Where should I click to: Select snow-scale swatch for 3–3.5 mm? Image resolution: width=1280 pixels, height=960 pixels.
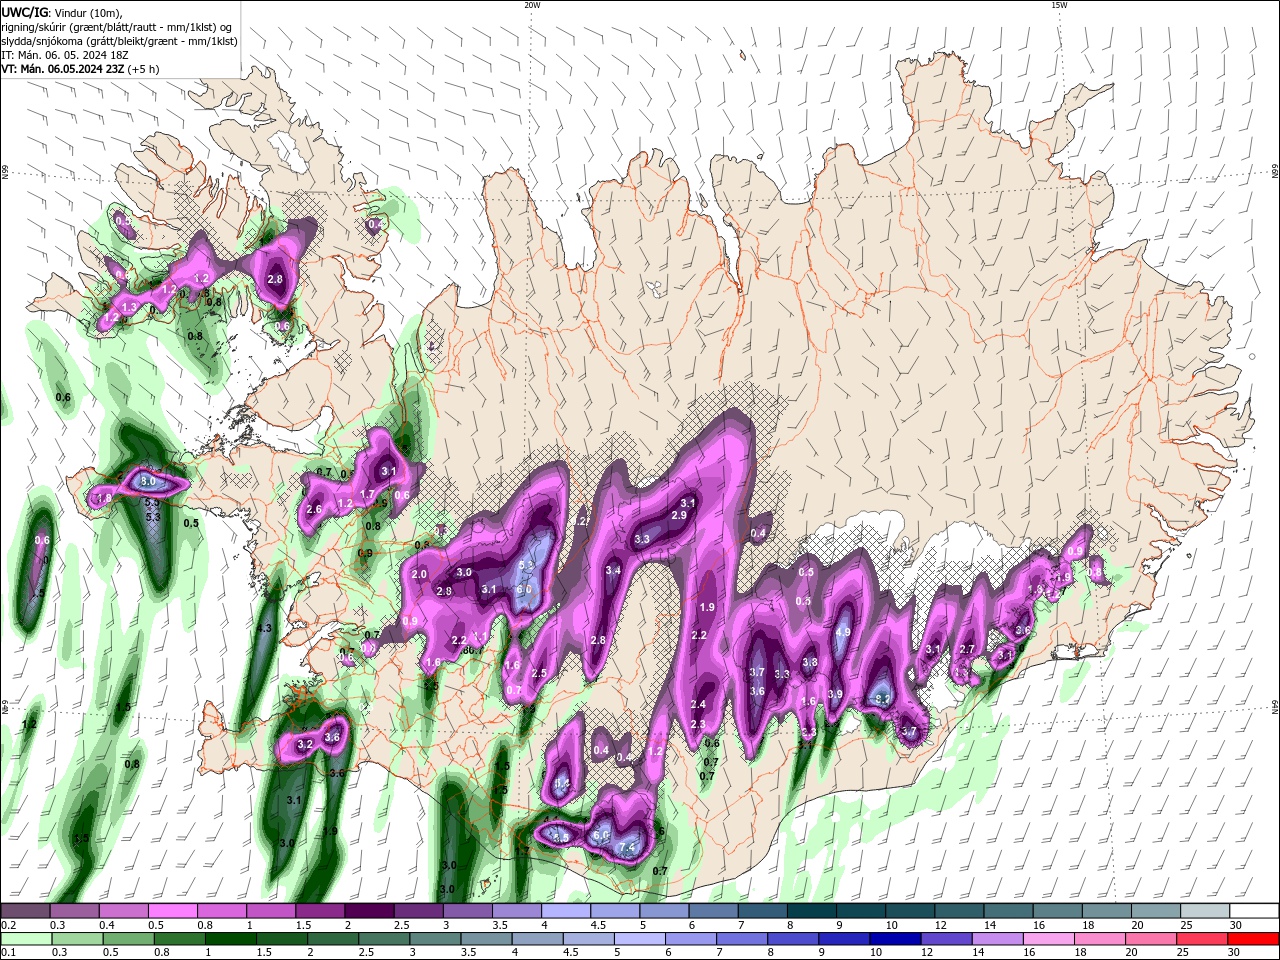[x=467, y=911]
